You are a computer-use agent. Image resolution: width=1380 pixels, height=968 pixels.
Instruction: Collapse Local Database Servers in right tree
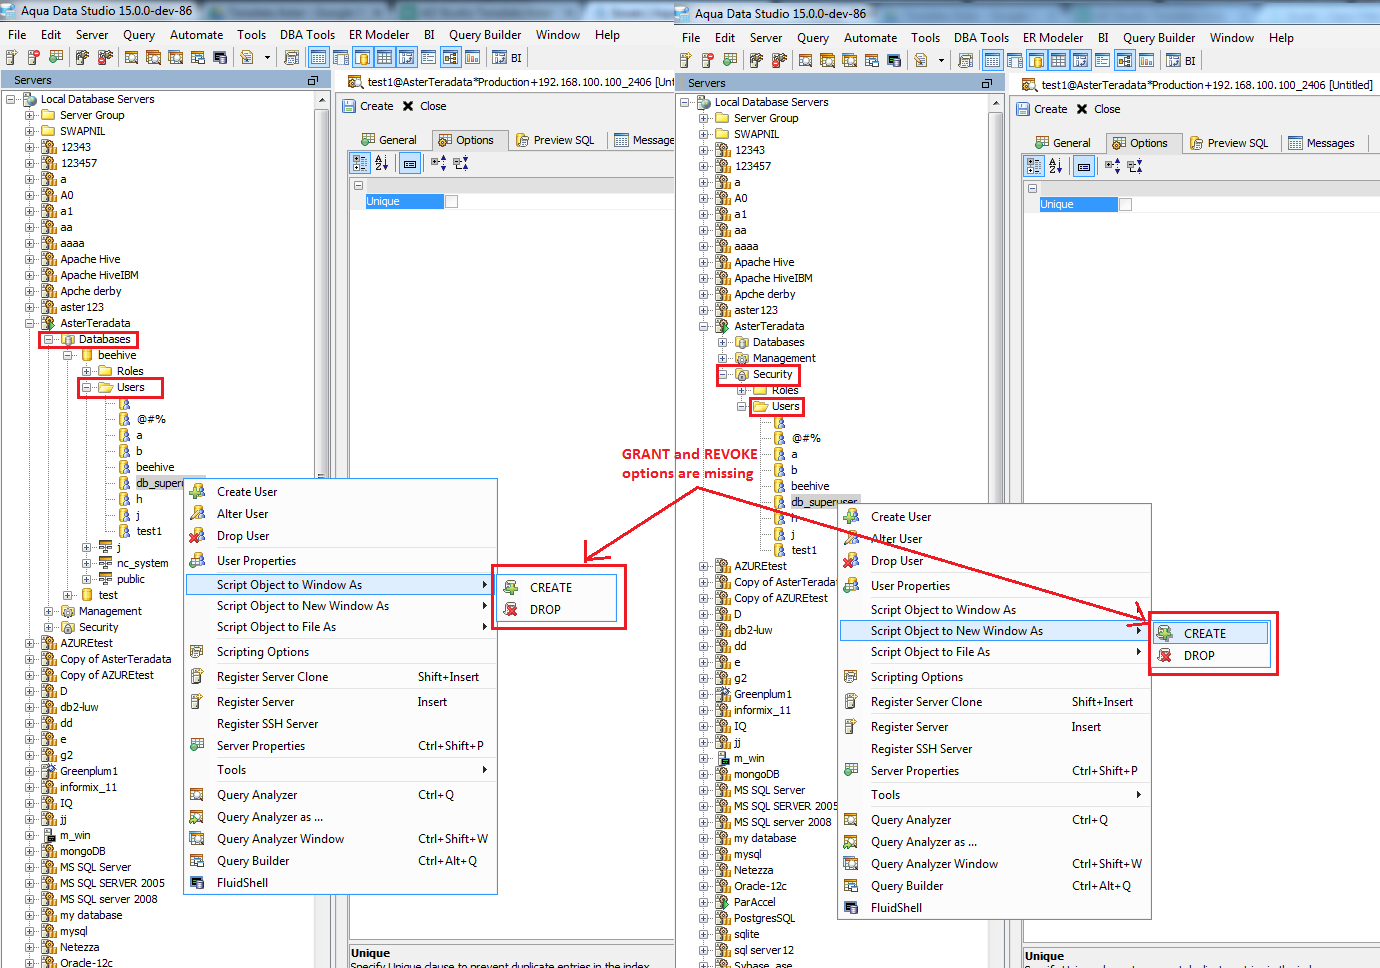(684, 102)
